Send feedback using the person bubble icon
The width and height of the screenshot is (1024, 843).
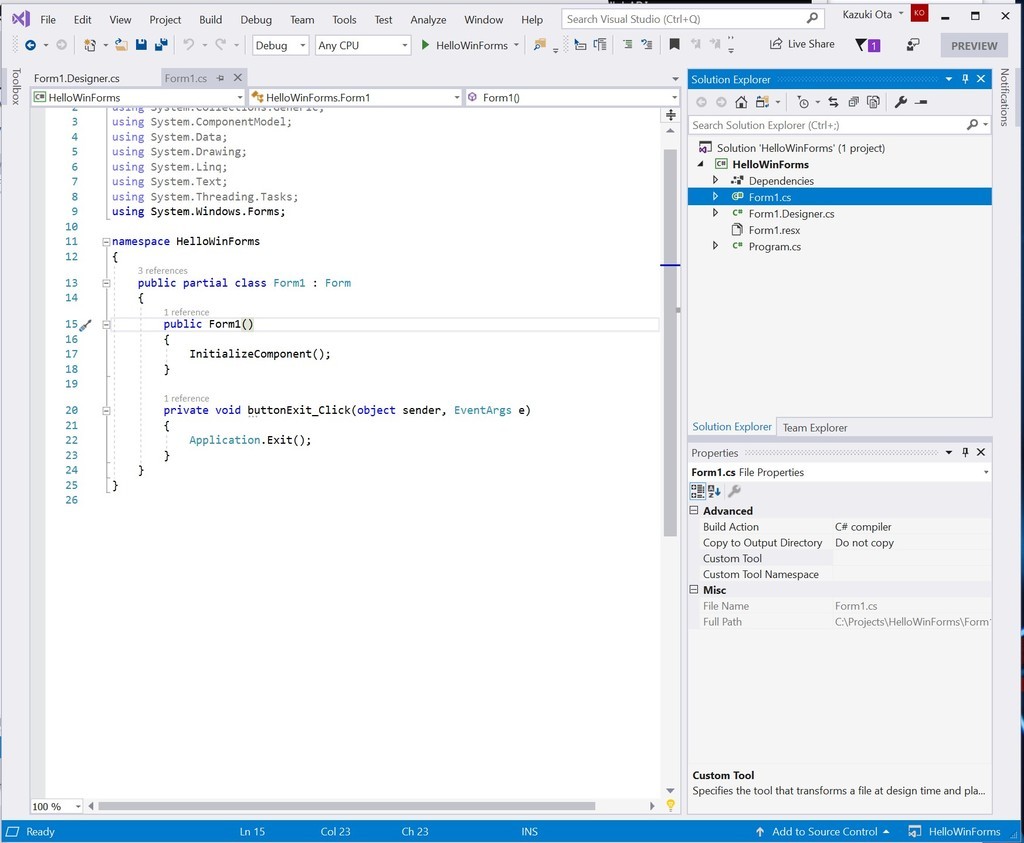[x=913, y=44]
